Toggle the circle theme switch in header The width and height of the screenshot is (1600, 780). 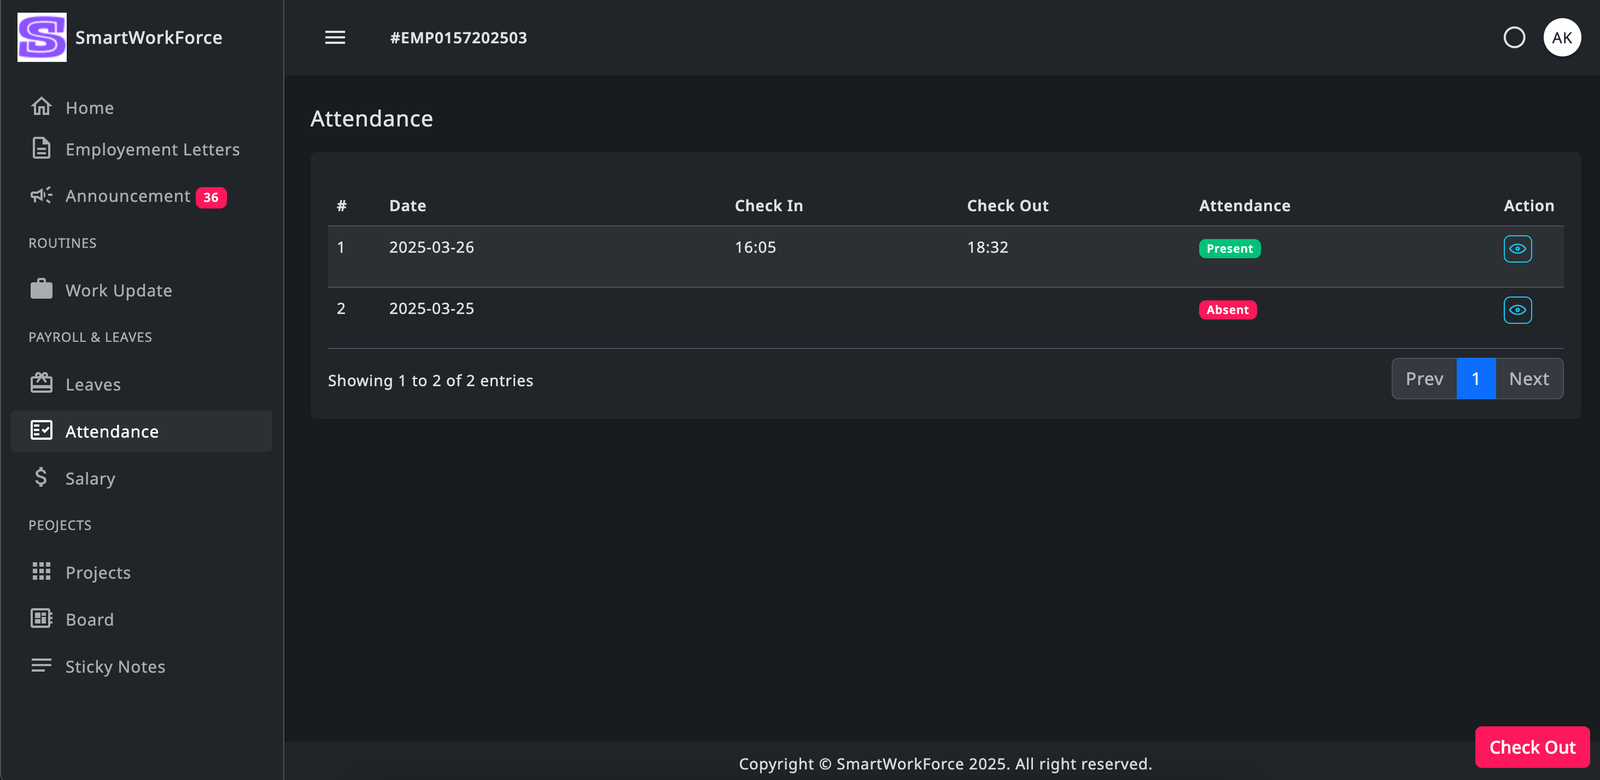(x=1514, y=38)
